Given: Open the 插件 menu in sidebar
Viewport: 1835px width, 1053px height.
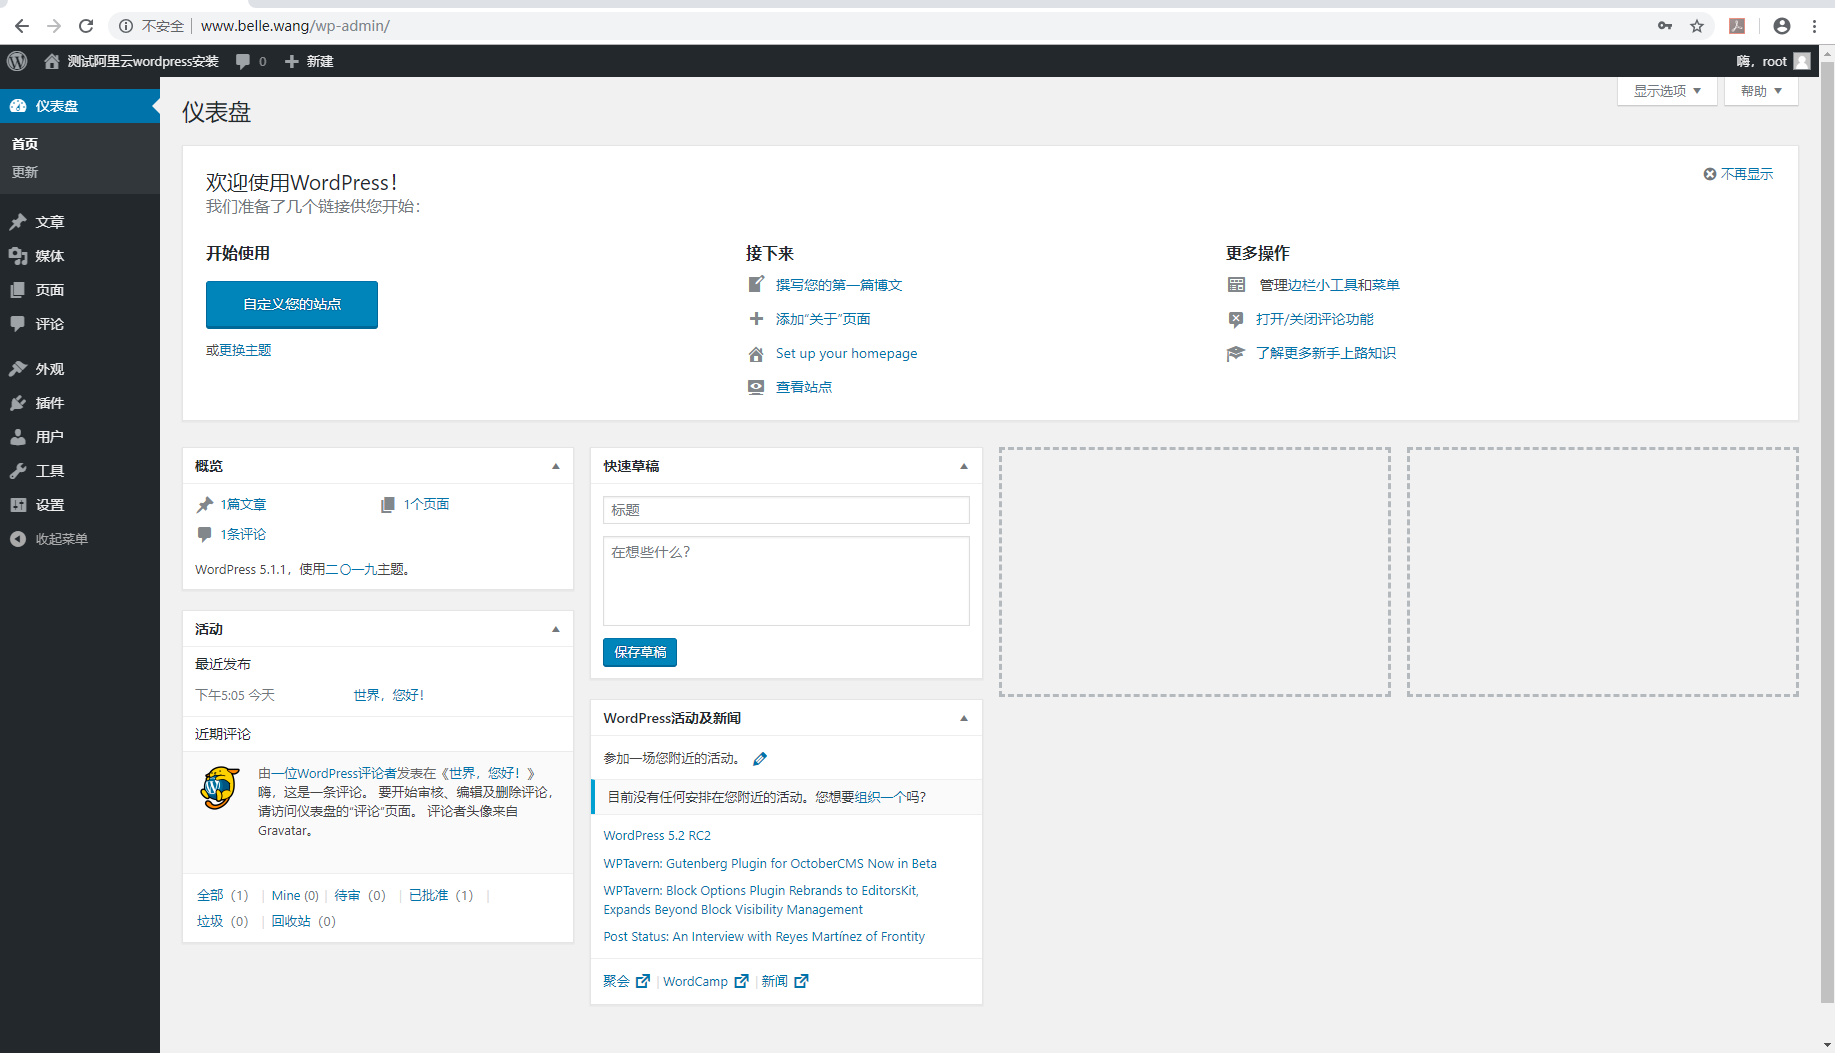Looking at the screenshot, I should coord(49,403).
